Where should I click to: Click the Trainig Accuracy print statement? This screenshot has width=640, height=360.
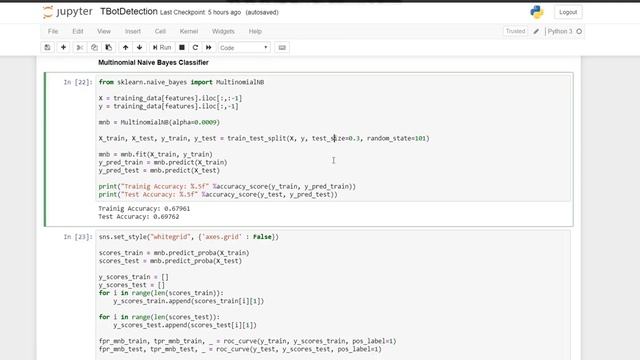(x=227, y=187)
